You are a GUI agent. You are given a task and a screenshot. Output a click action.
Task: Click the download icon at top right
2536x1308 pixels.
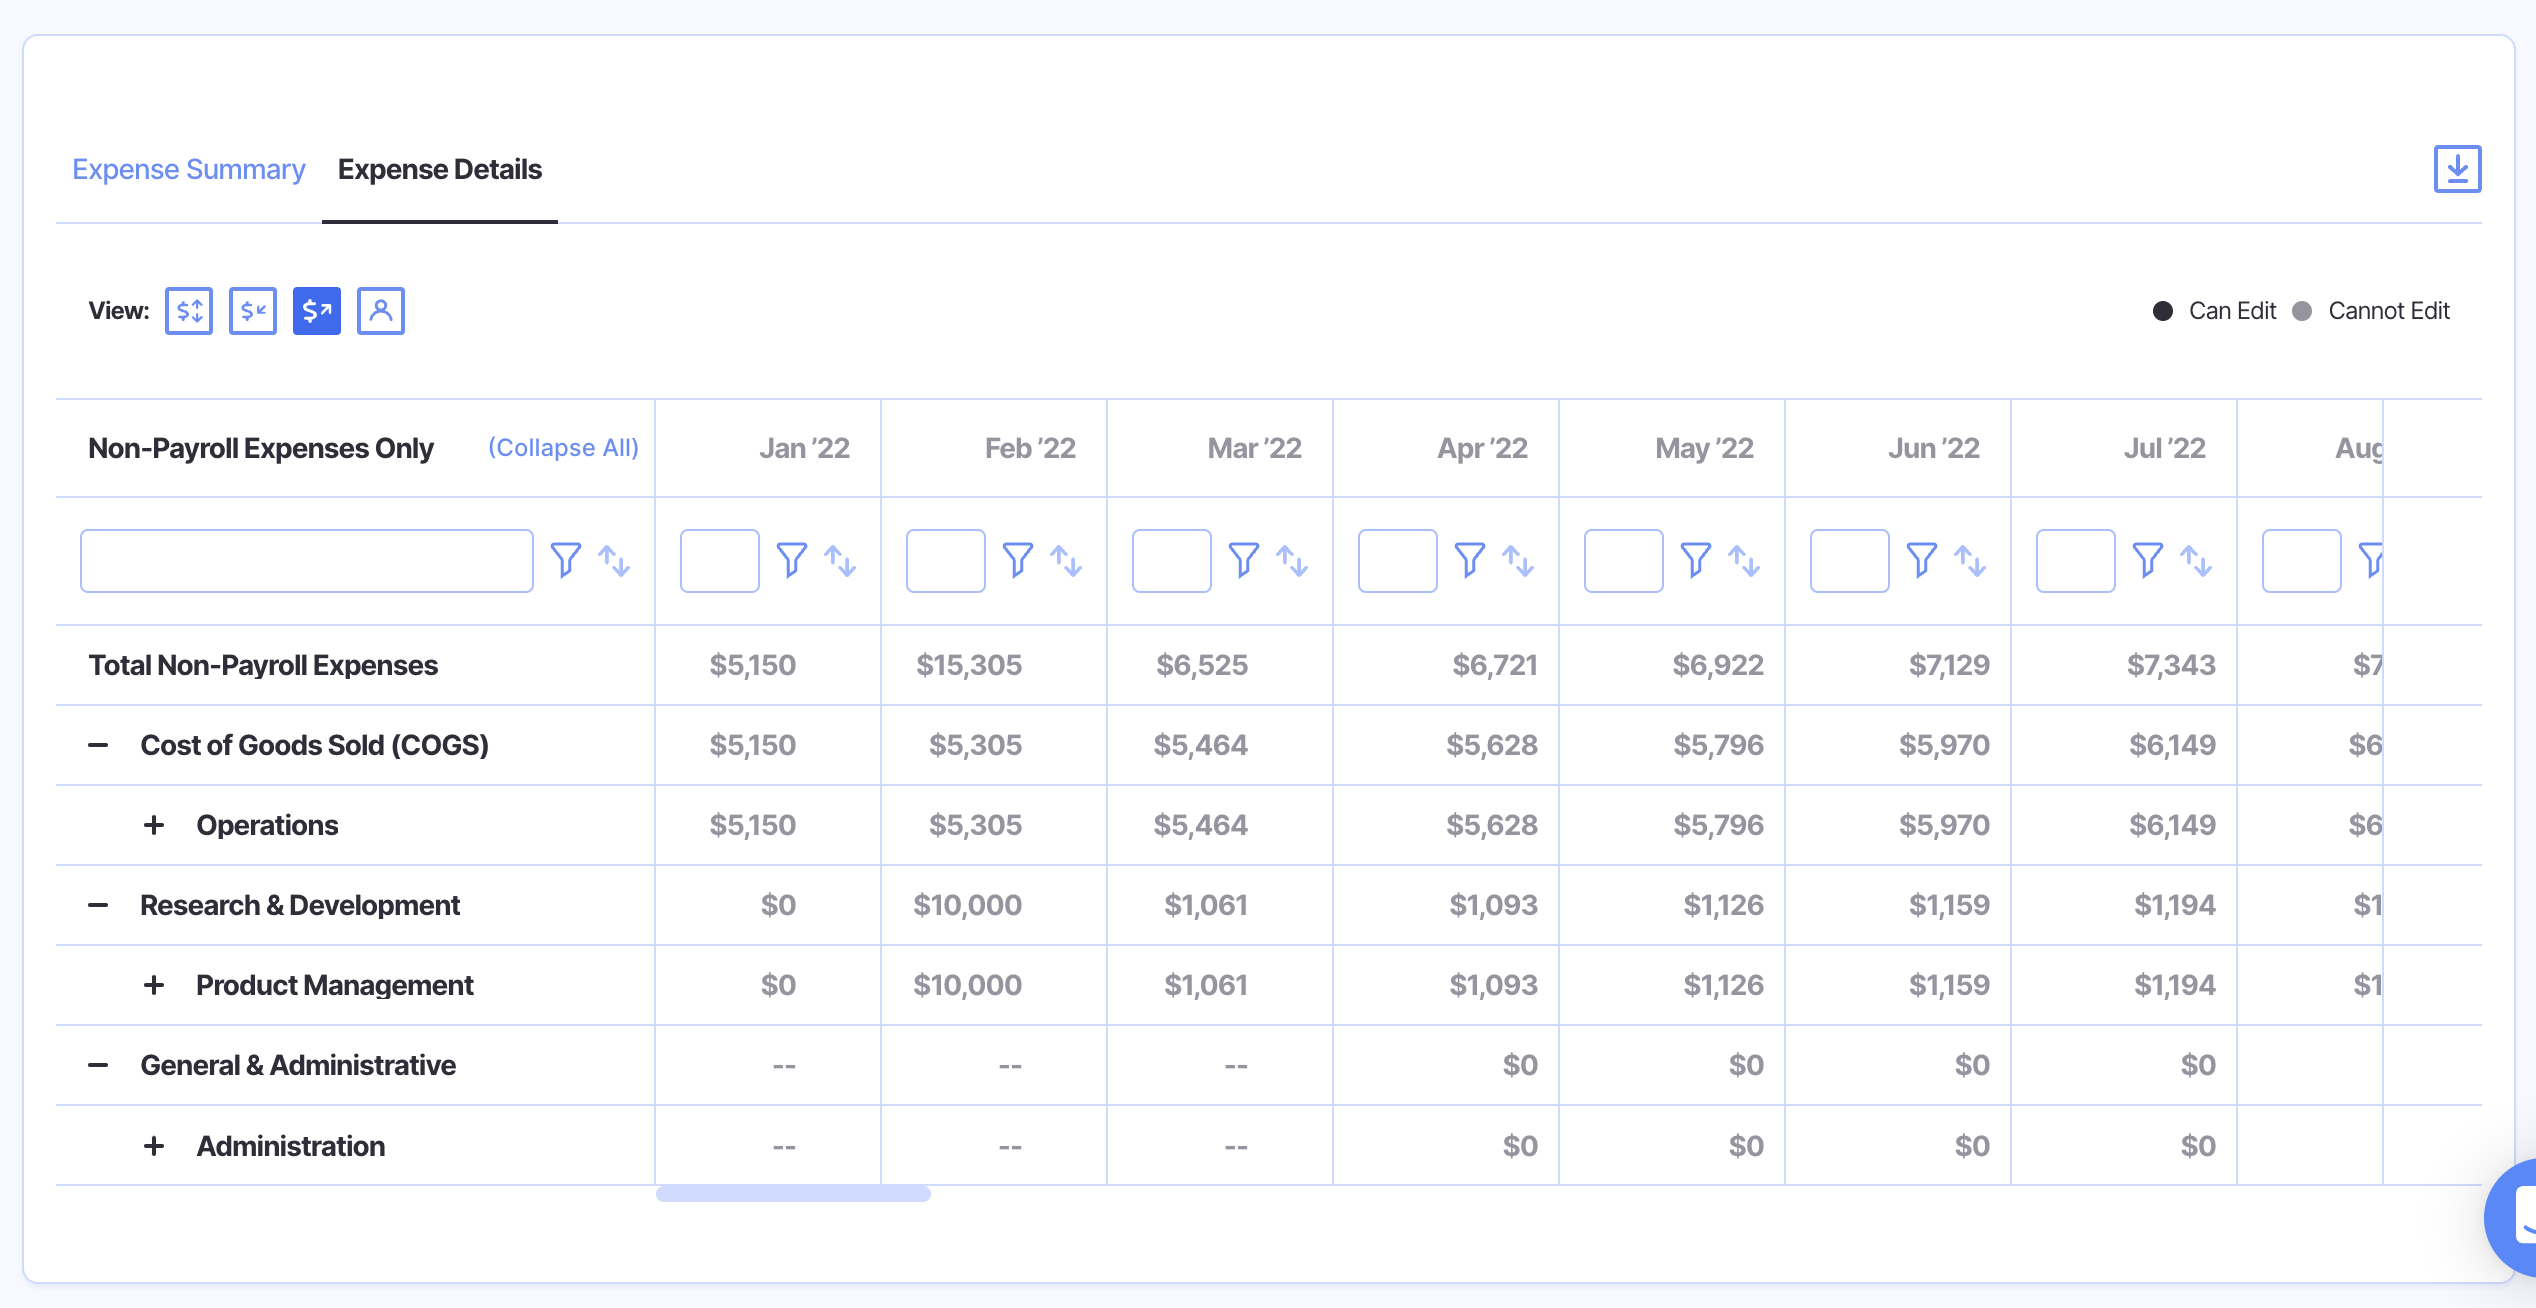point(2457,169)
